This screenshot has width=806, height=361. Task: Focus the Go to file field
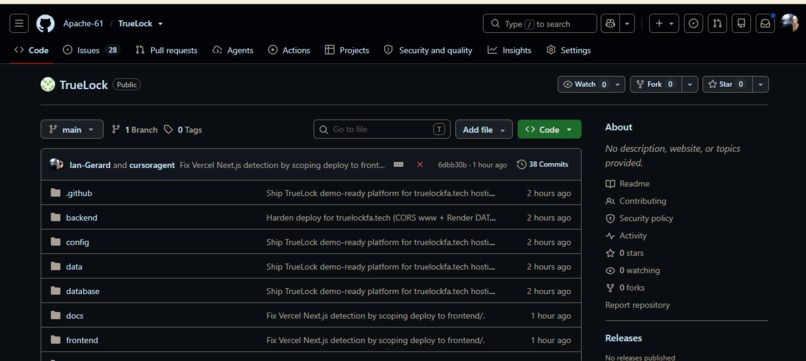(x=382, y=130)
